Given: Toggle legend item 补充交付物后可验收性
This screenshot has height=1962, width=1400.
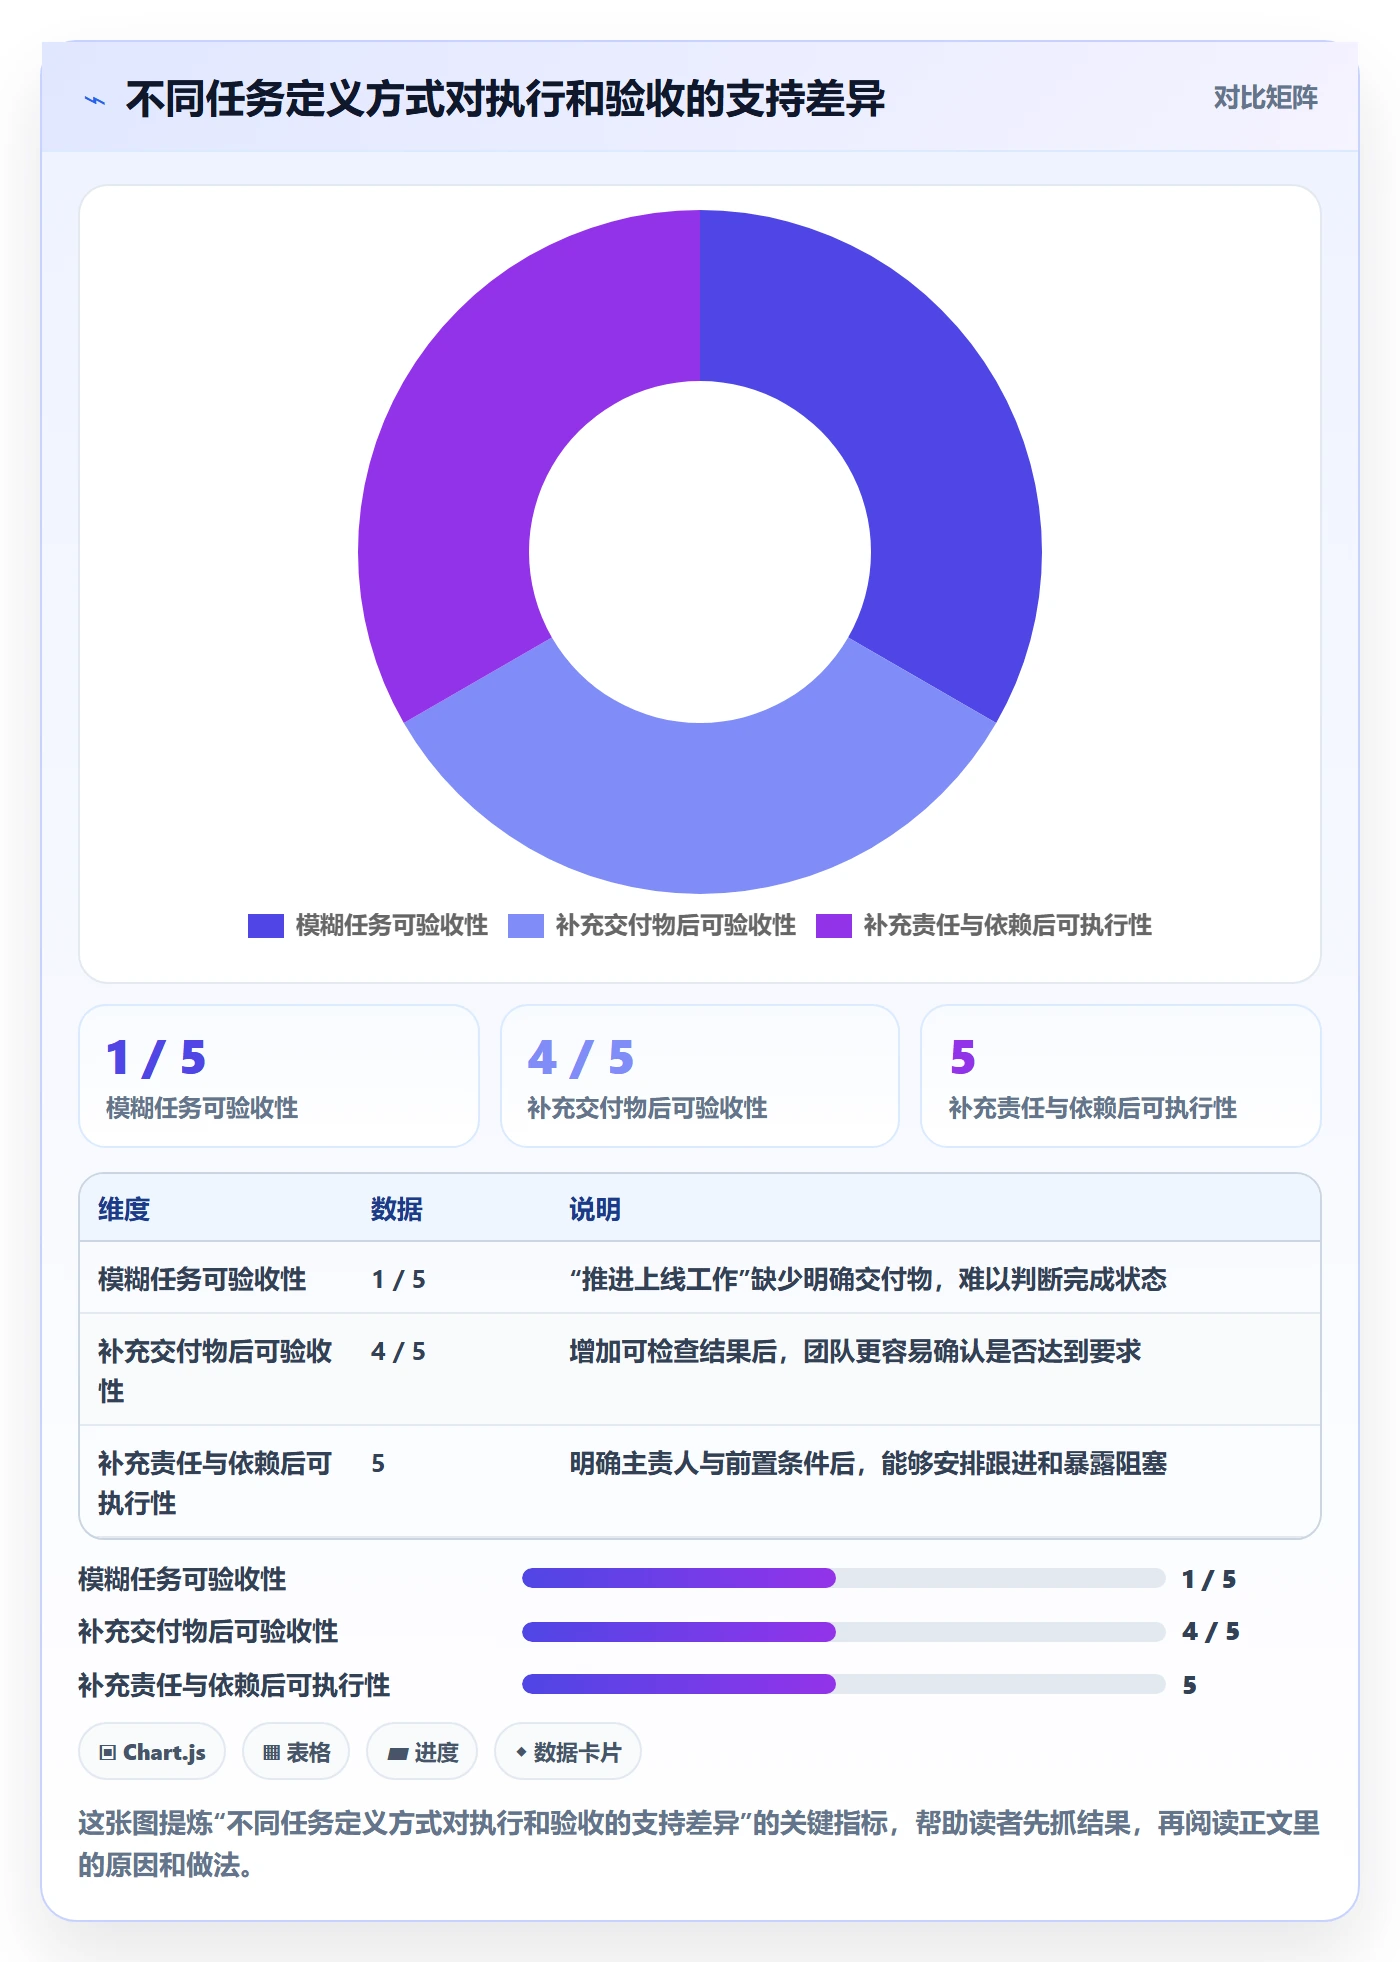Looking at the screenshot, I should (x=652, y=926).
